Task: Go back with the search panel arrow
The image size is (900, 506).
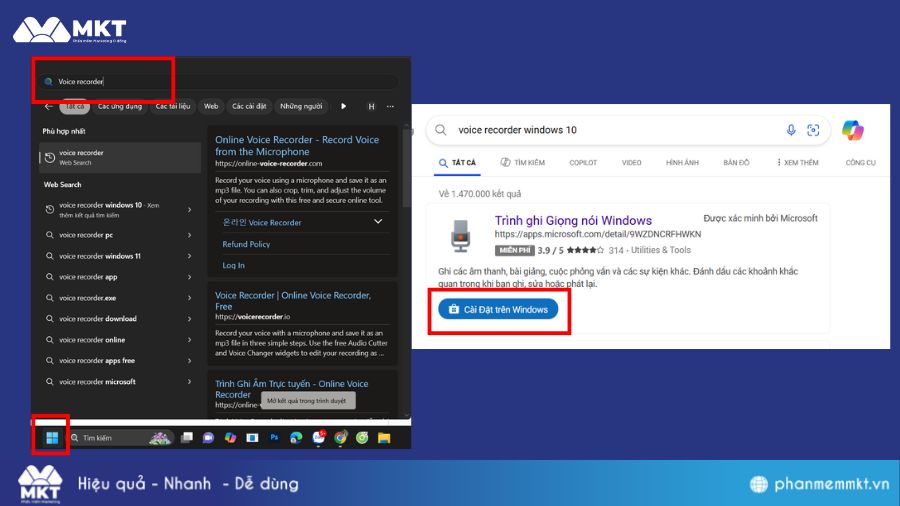Action: (49, 107)
